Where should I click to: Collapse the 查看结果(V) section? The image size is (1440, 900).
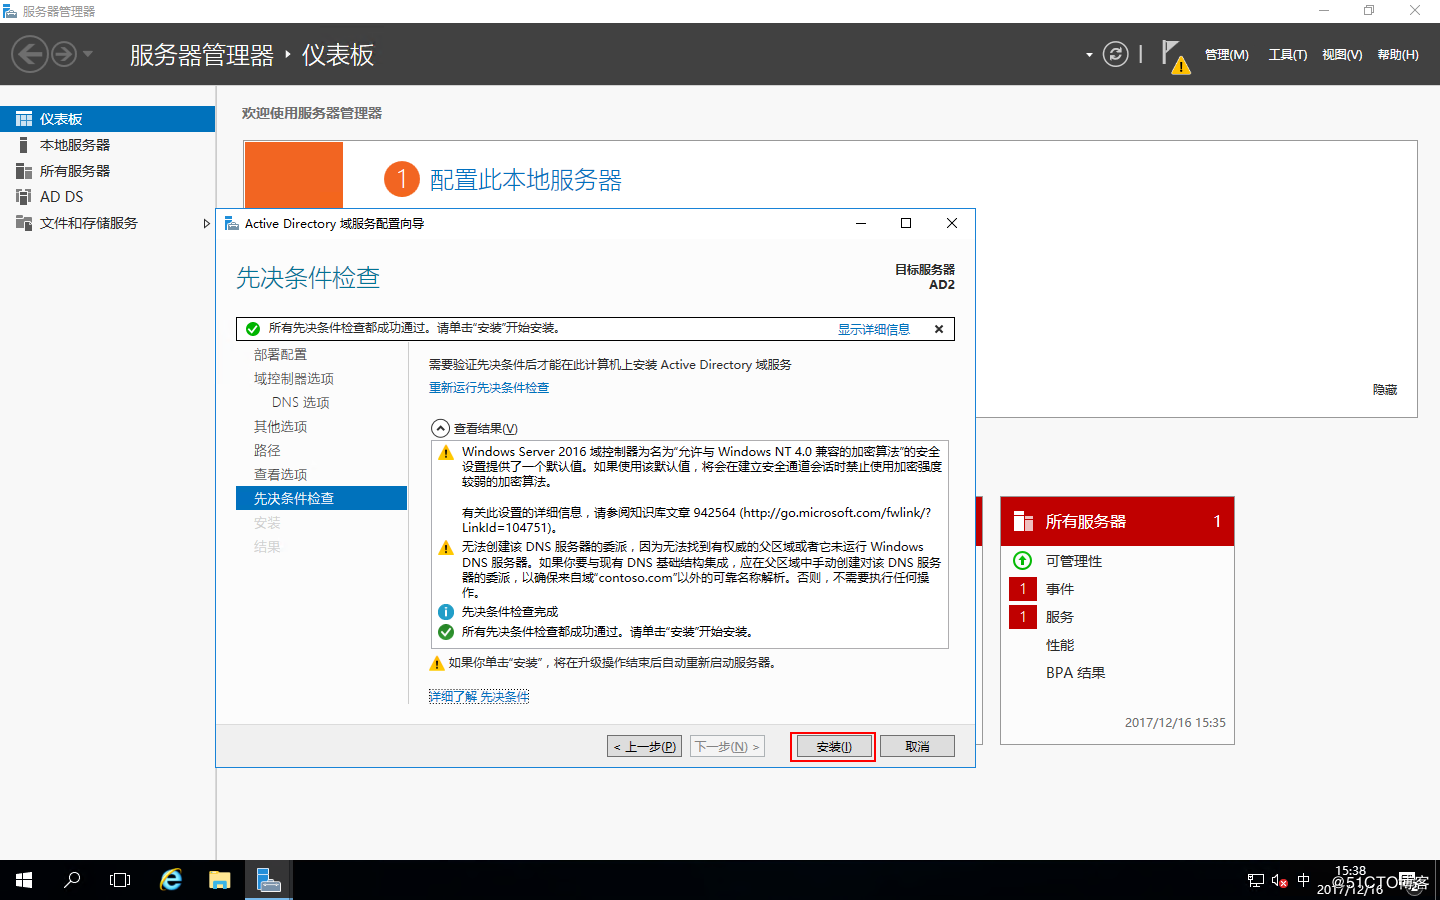point(440,428)
